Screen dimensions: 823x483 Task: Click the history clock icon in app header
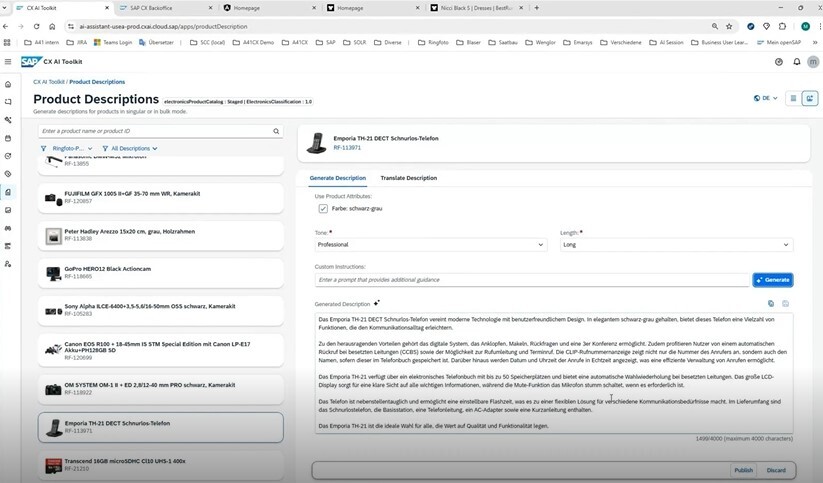(x=779, y=62)
